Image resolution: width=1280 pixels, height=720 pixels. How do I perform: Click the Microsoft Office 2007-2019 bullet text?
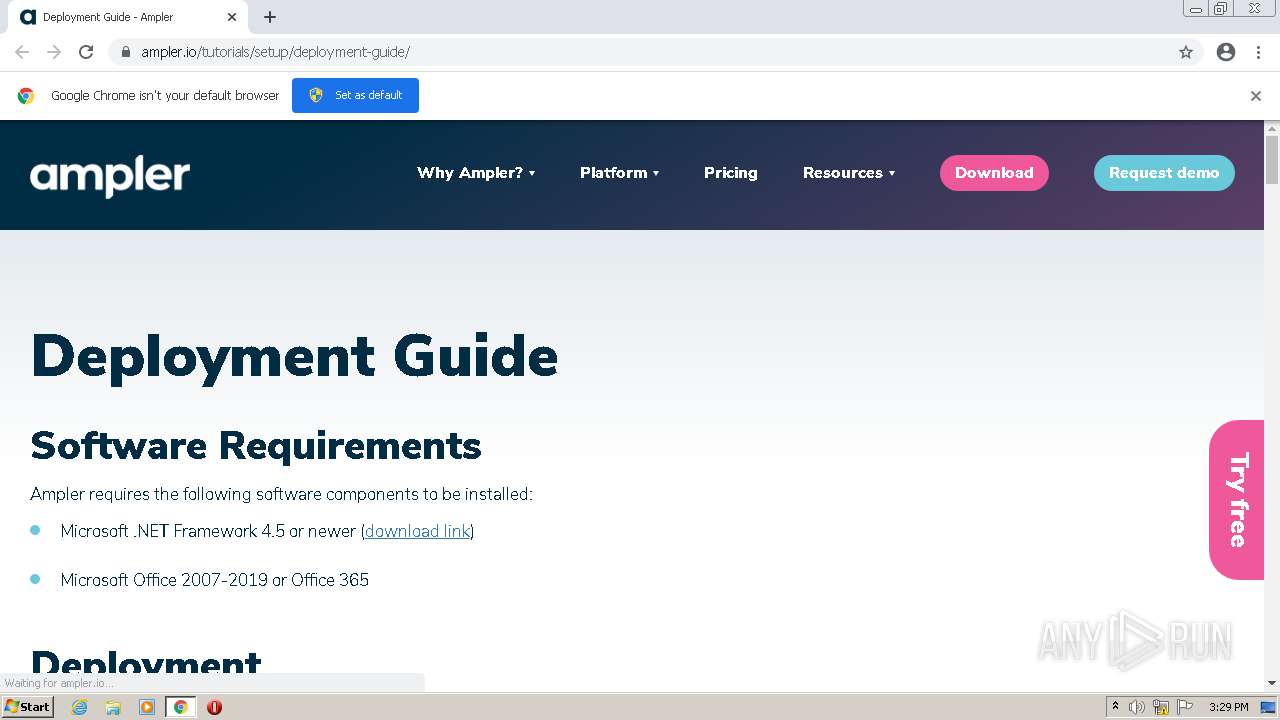(x=214, y=580)
